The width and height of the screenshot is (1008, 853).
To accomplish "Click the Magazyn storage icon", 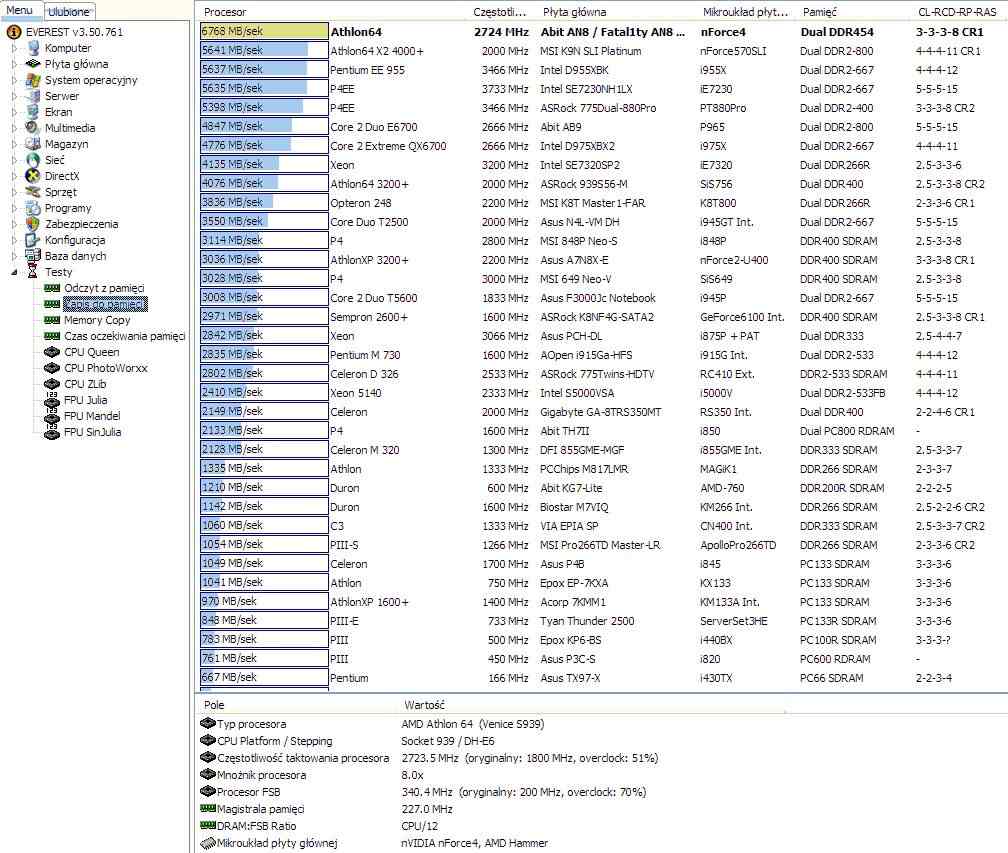I will (33, 144).
